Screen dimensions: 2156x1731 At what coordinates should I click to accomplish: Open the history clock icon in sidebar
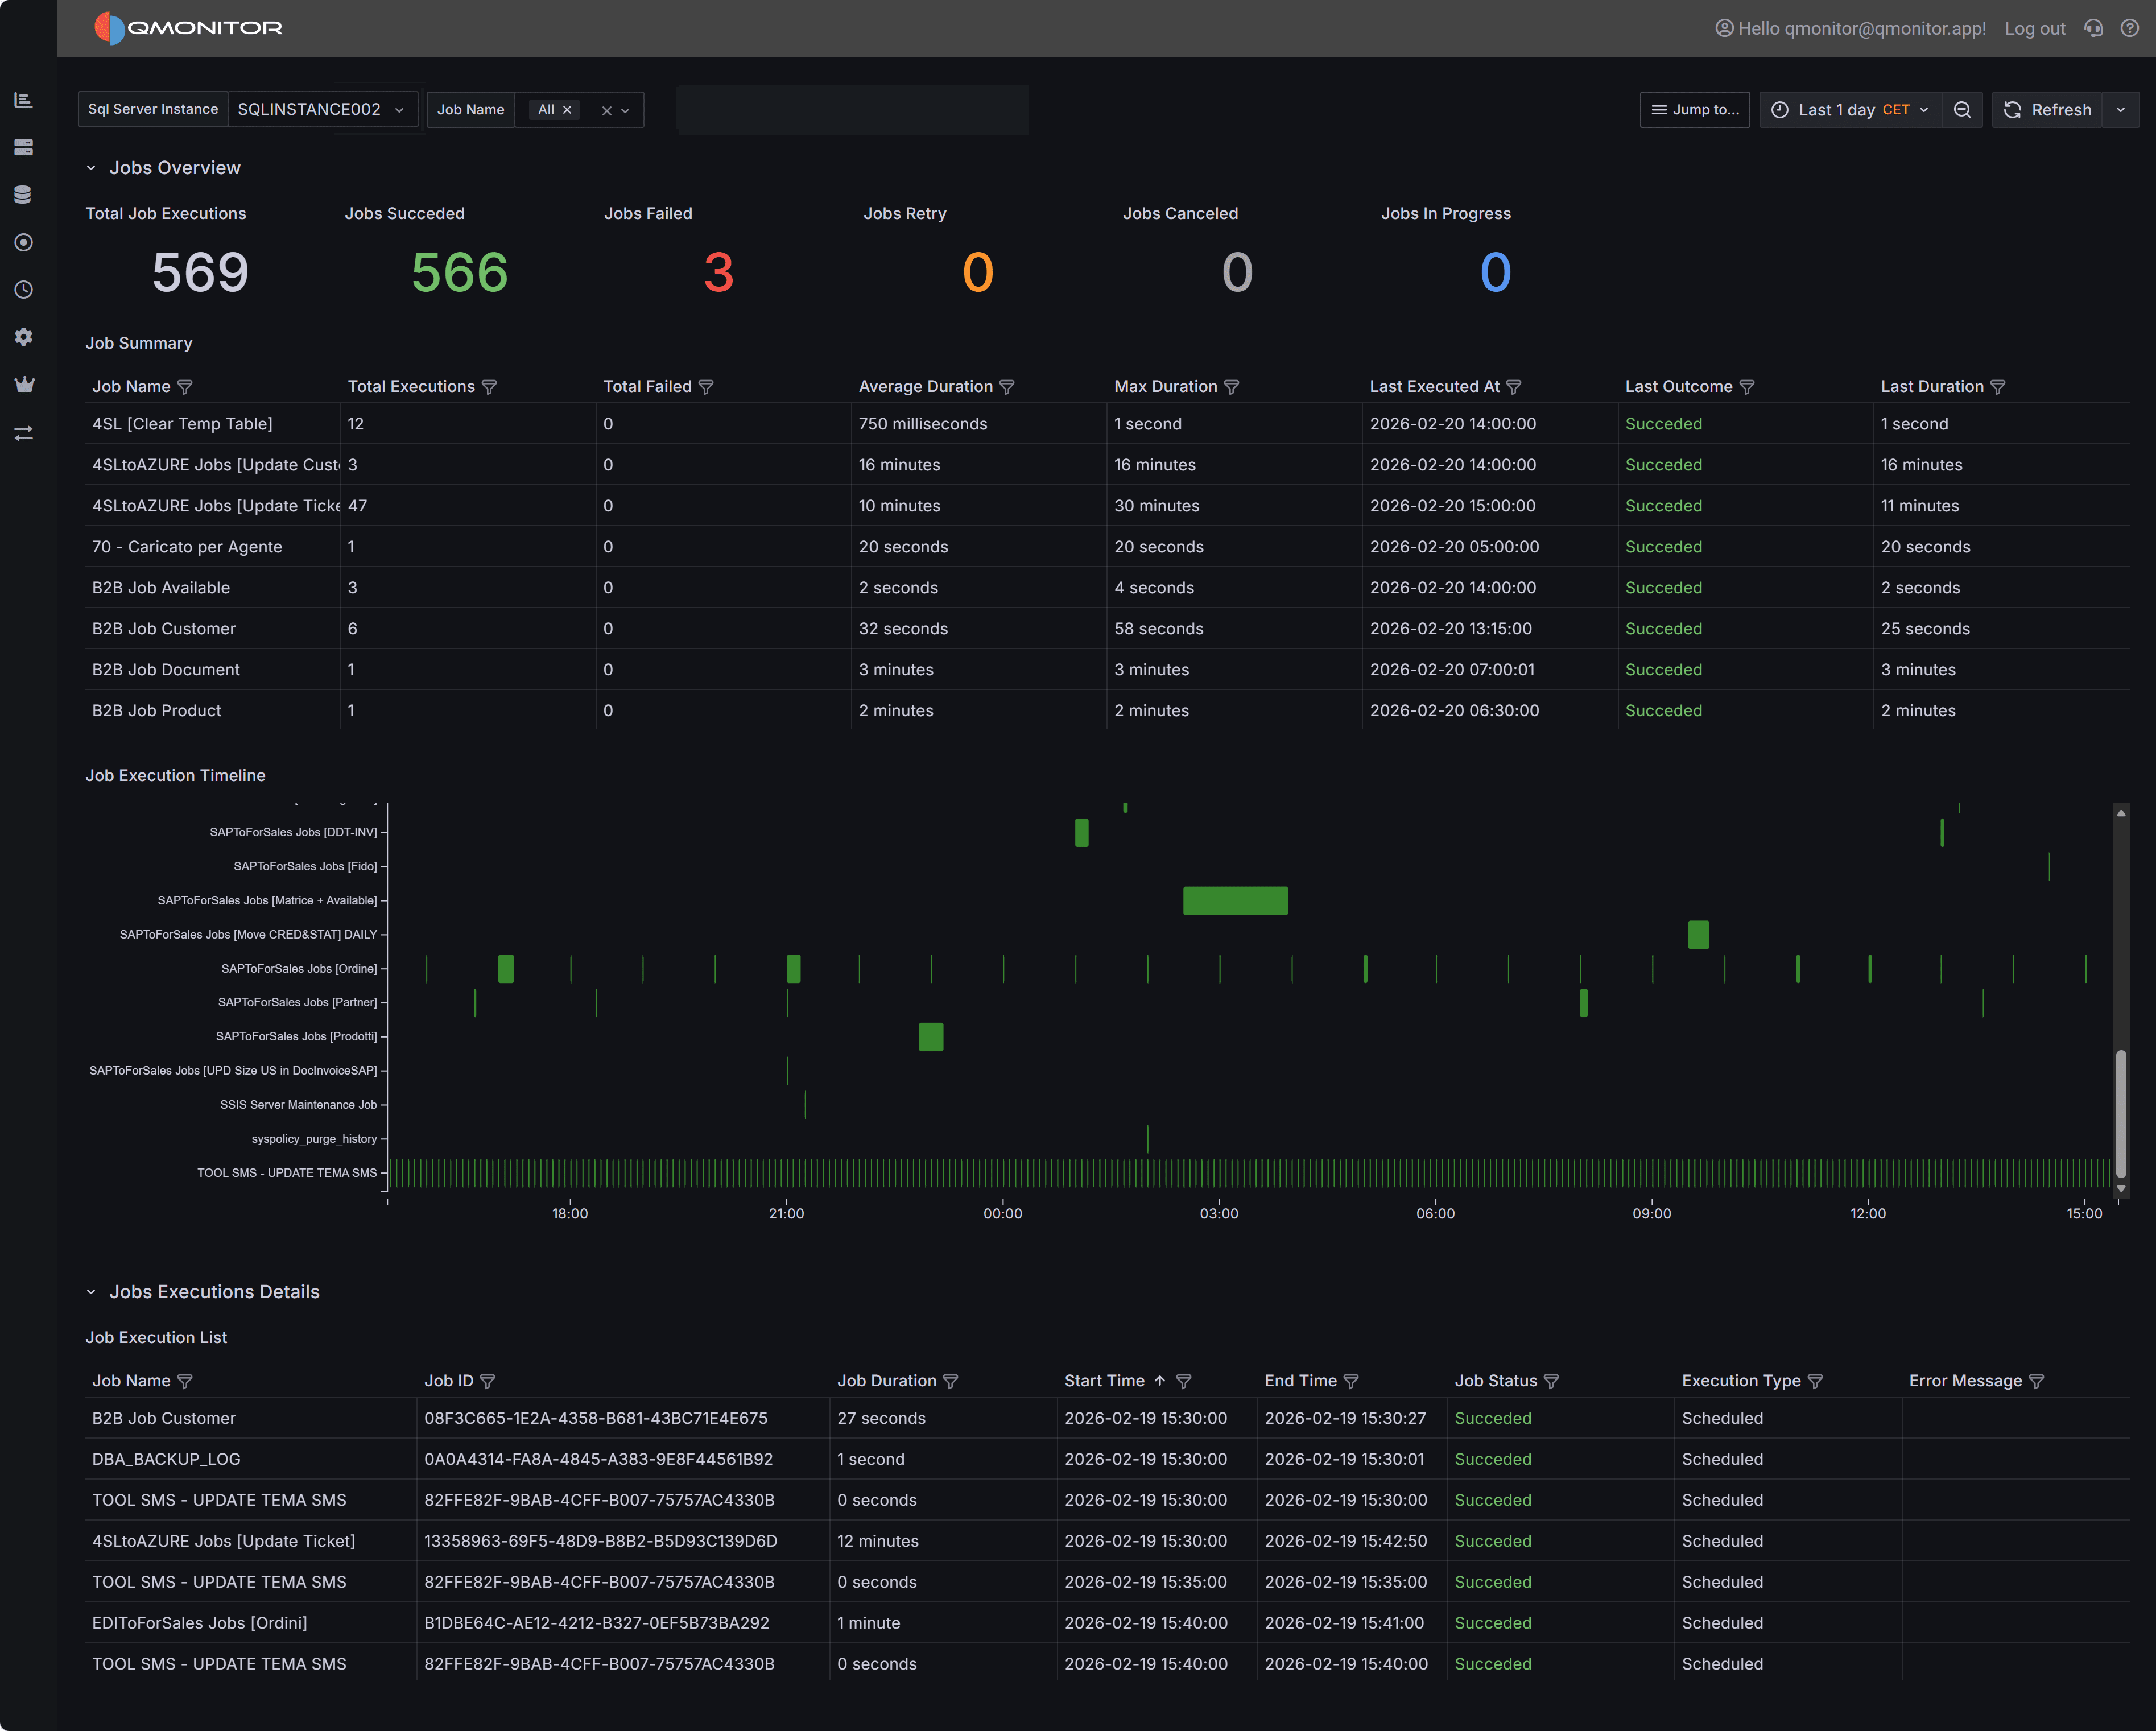[x=23, y=290]
